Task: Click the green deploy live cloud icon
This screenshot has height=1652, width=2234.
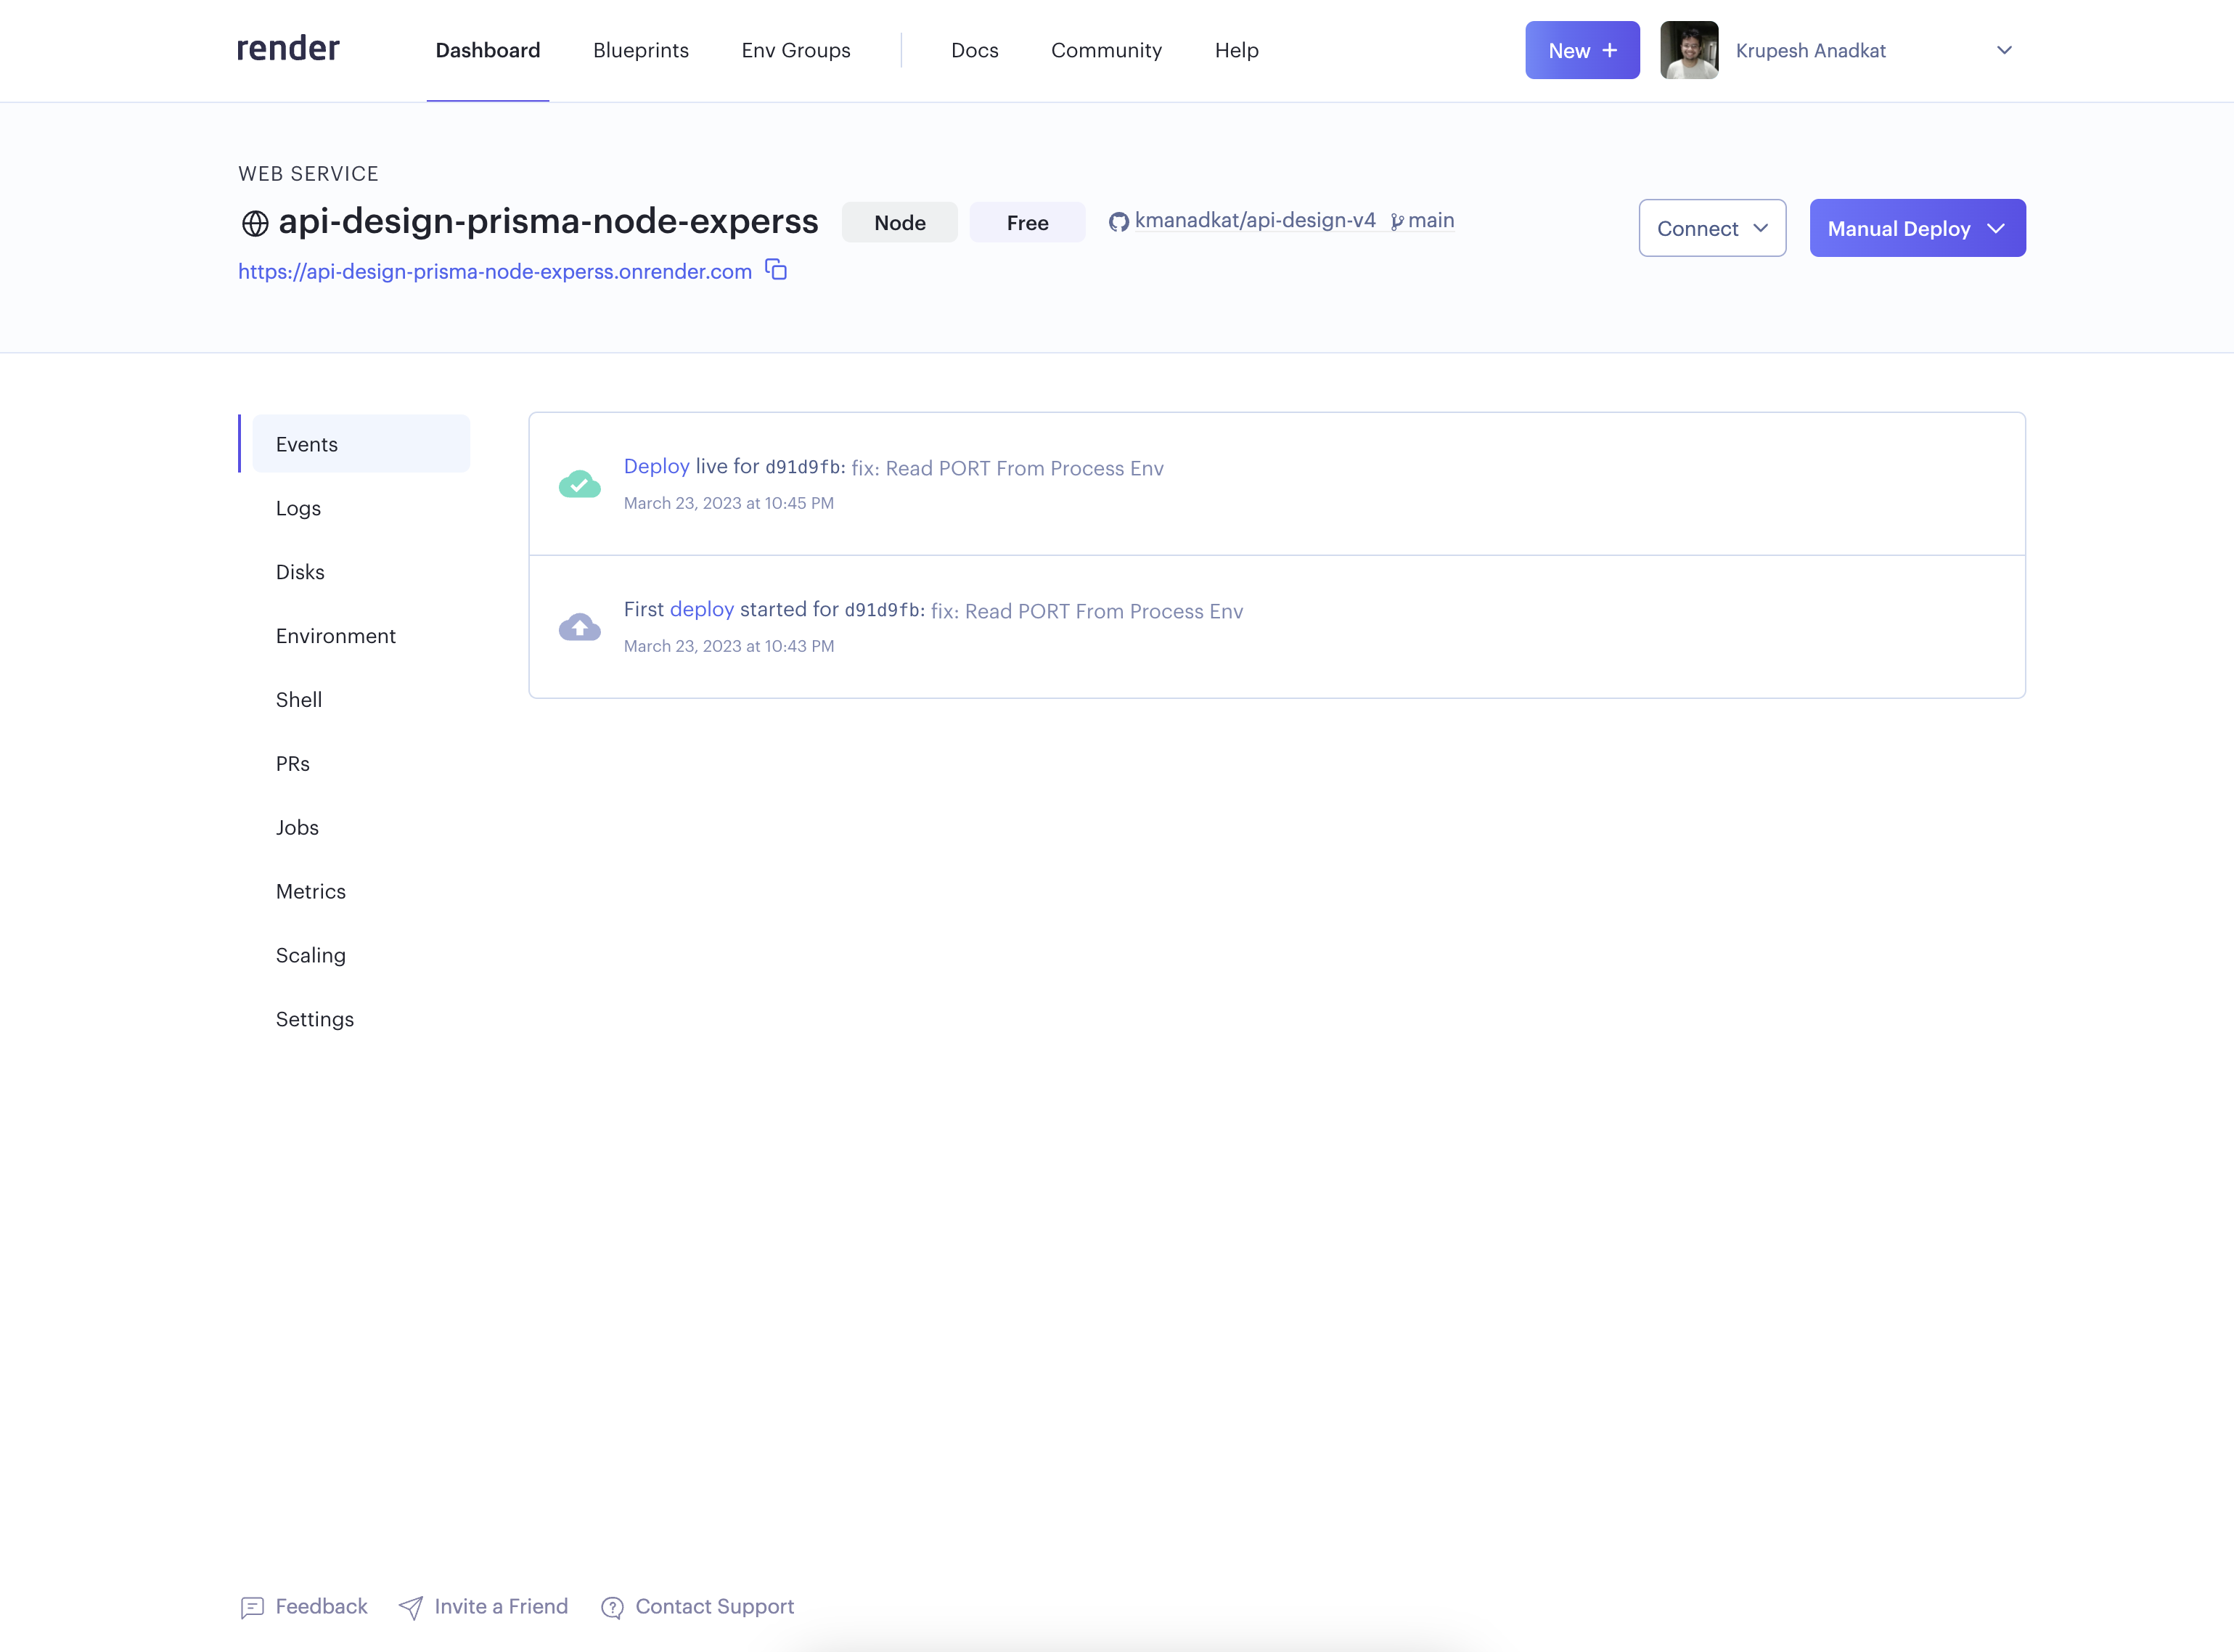Action: pos(579,484)
